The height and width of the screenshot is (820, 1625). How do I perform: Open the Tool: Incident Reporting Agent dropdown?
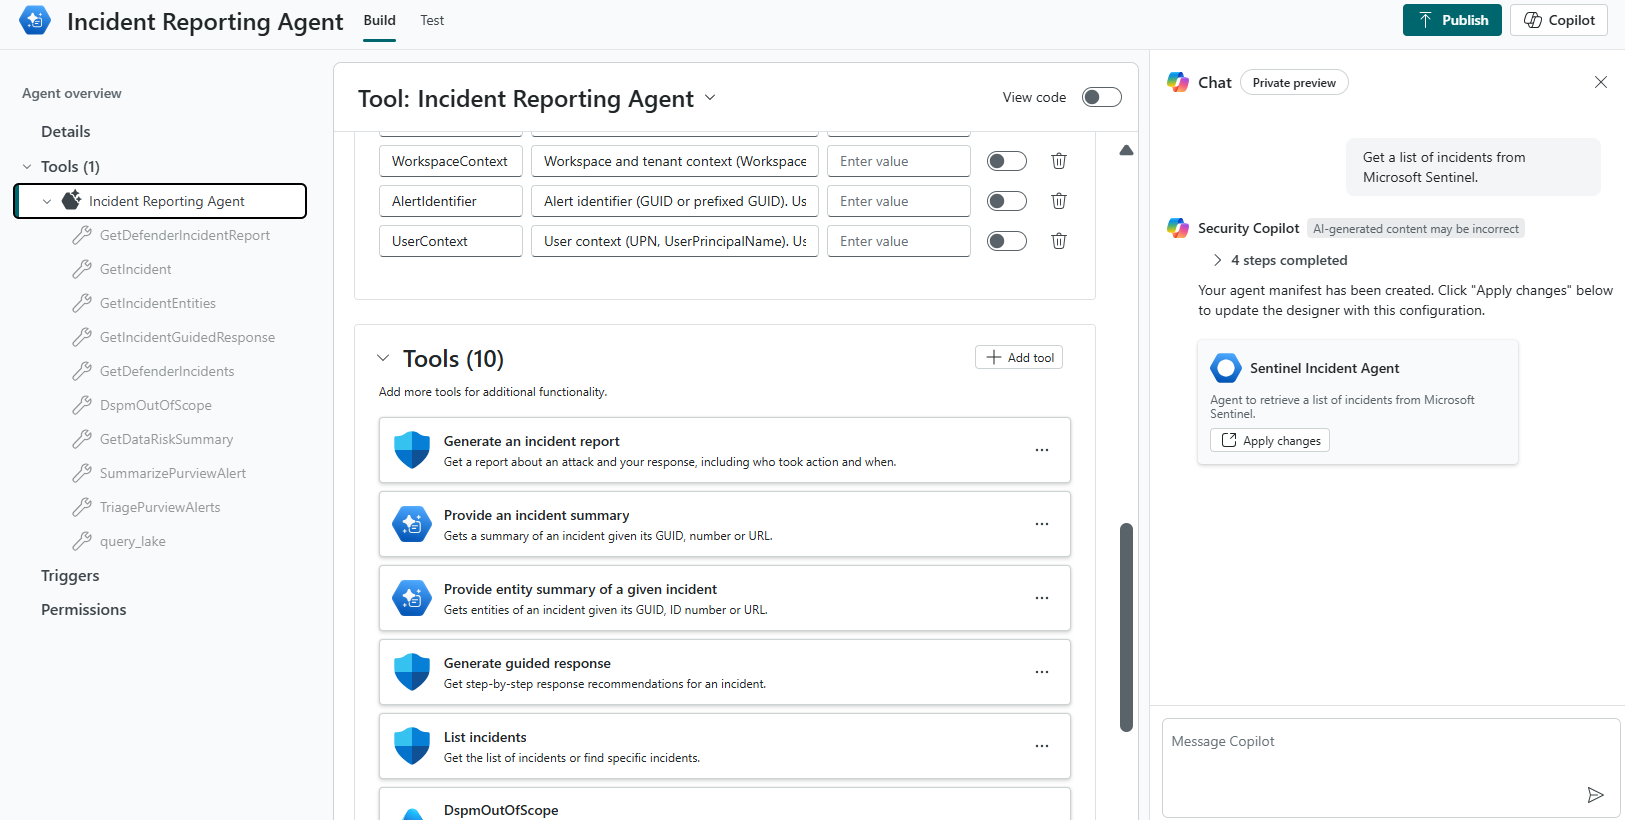[710, 98]
